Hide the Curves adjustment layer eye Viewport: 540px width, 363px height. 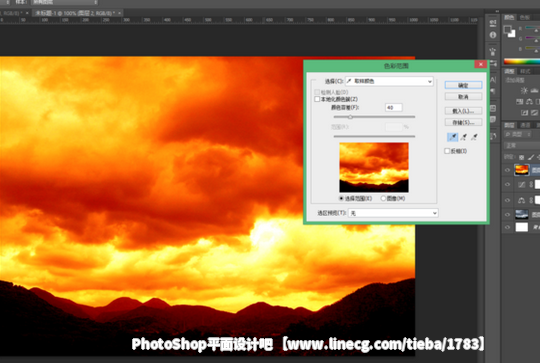tap(507, 185)
